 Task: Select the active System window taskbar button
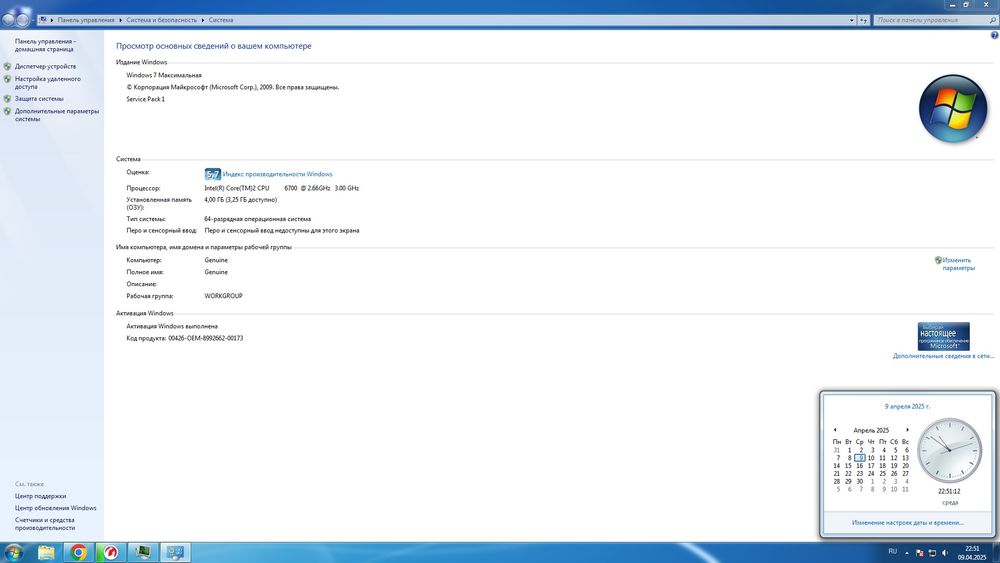(x=176, y=552)
